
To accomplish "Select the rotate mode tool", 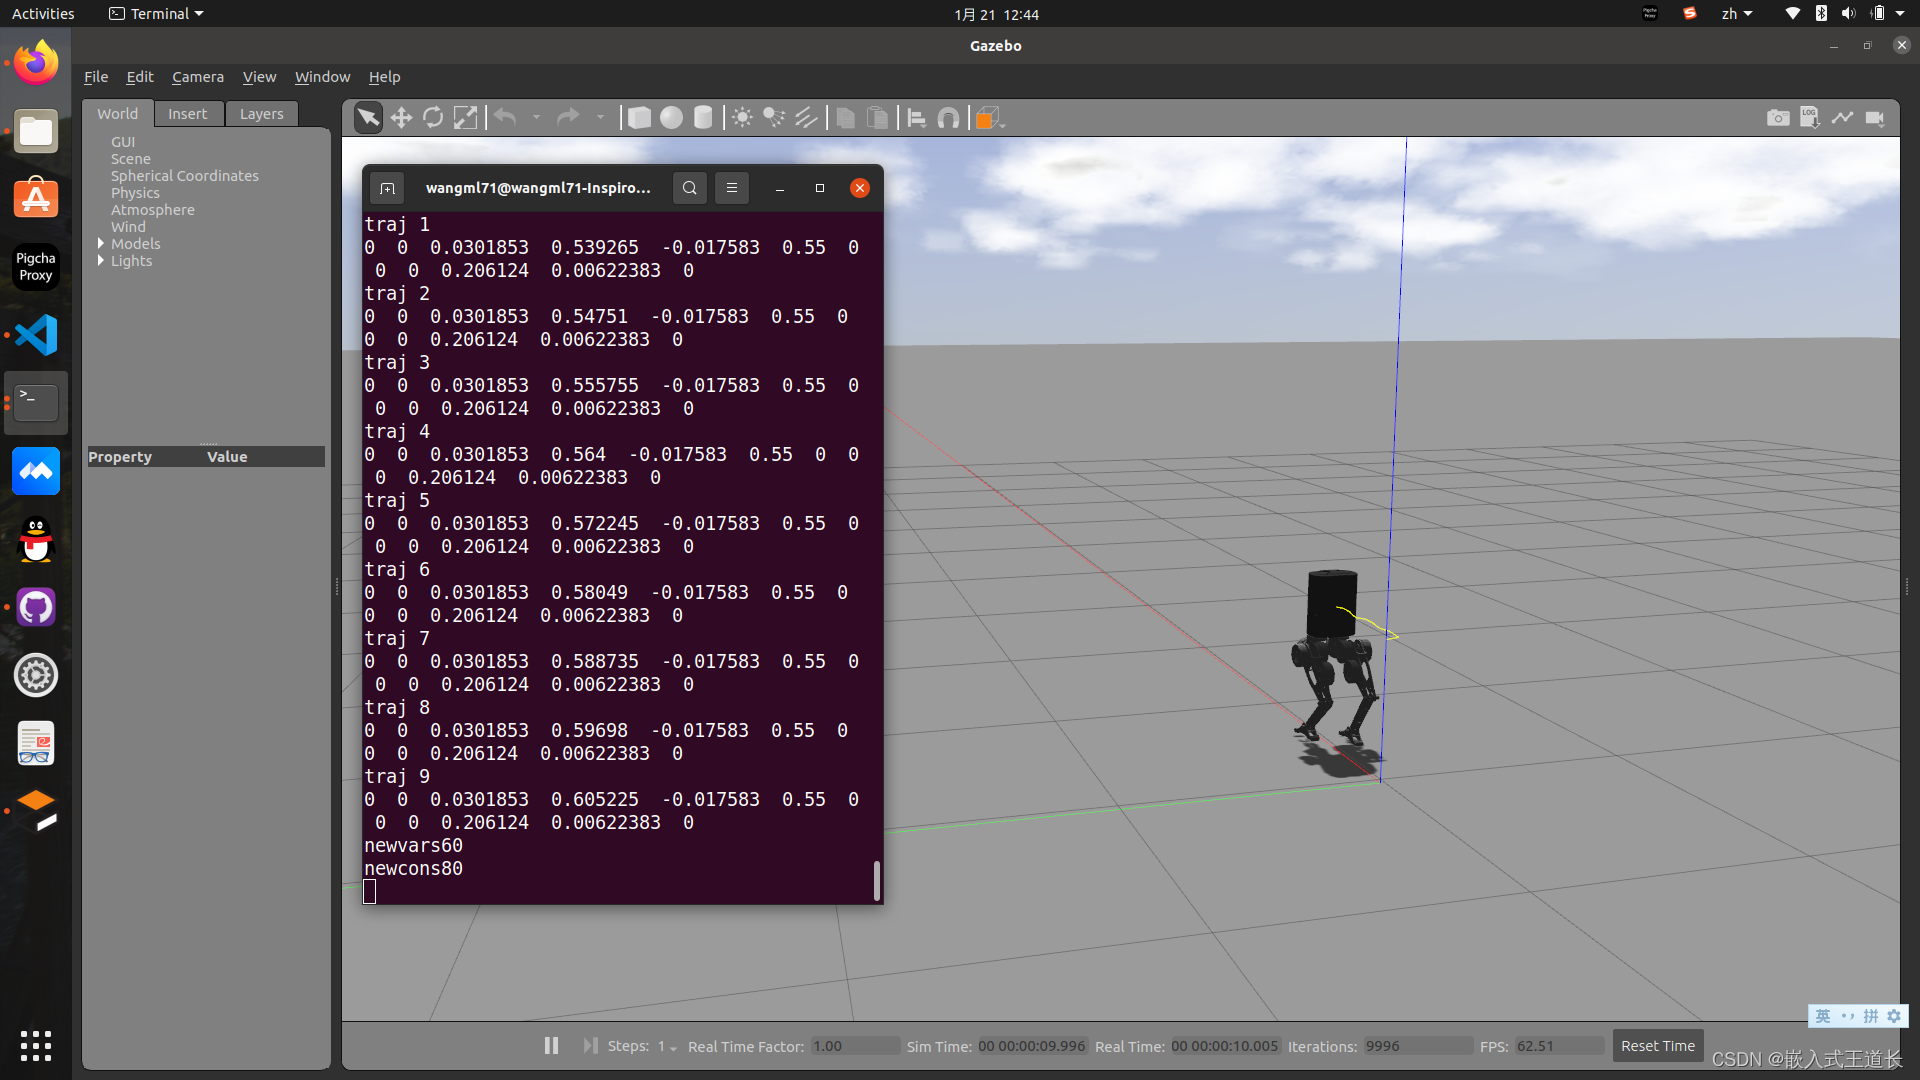I will point(433,117).
